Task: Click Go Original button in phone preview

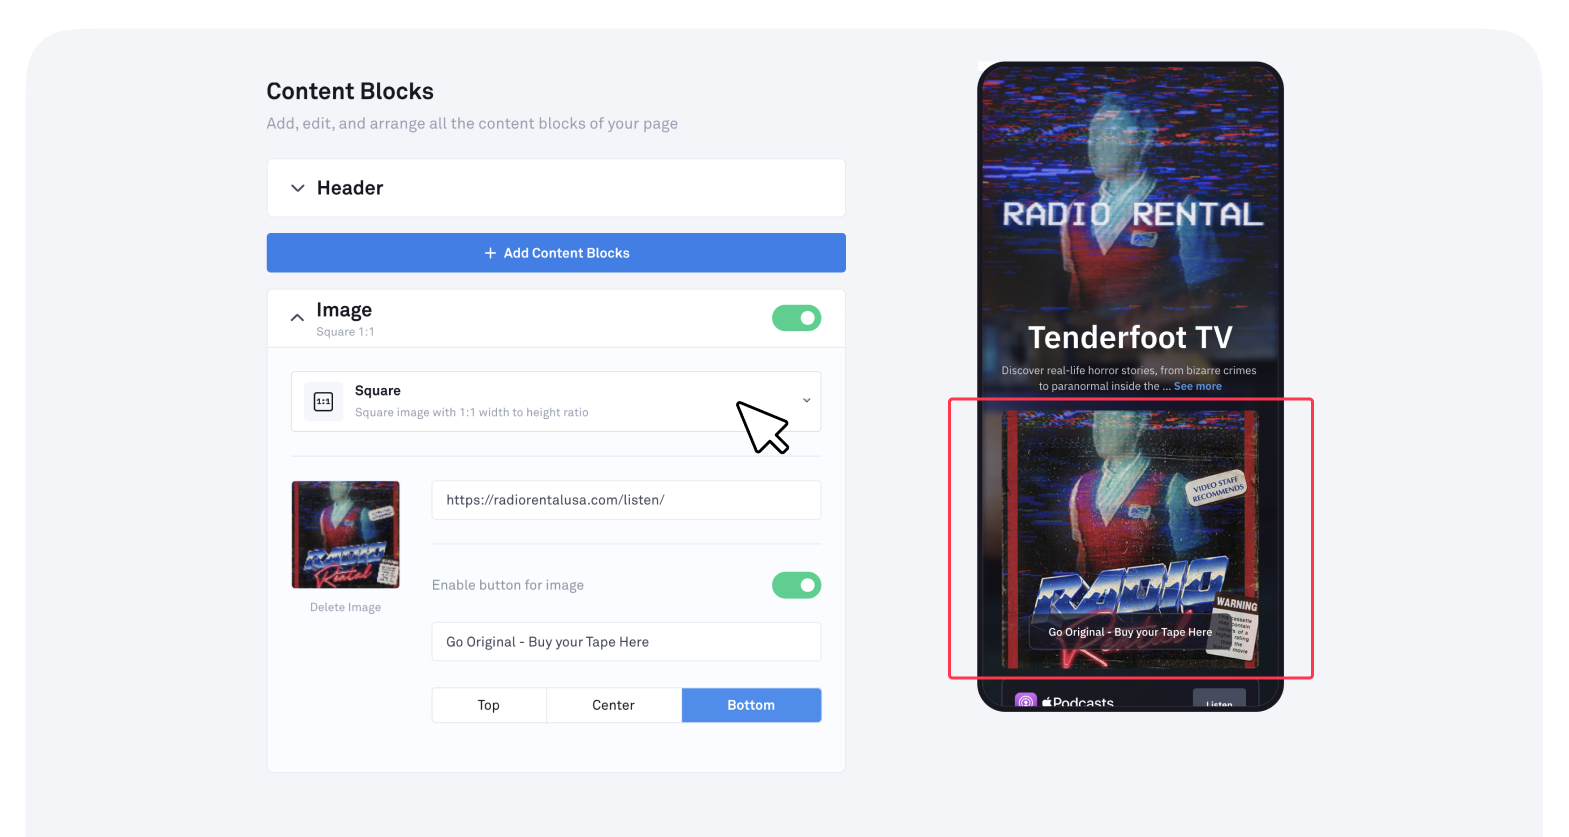Action: pyautogui.click(x=1130, y=632)
